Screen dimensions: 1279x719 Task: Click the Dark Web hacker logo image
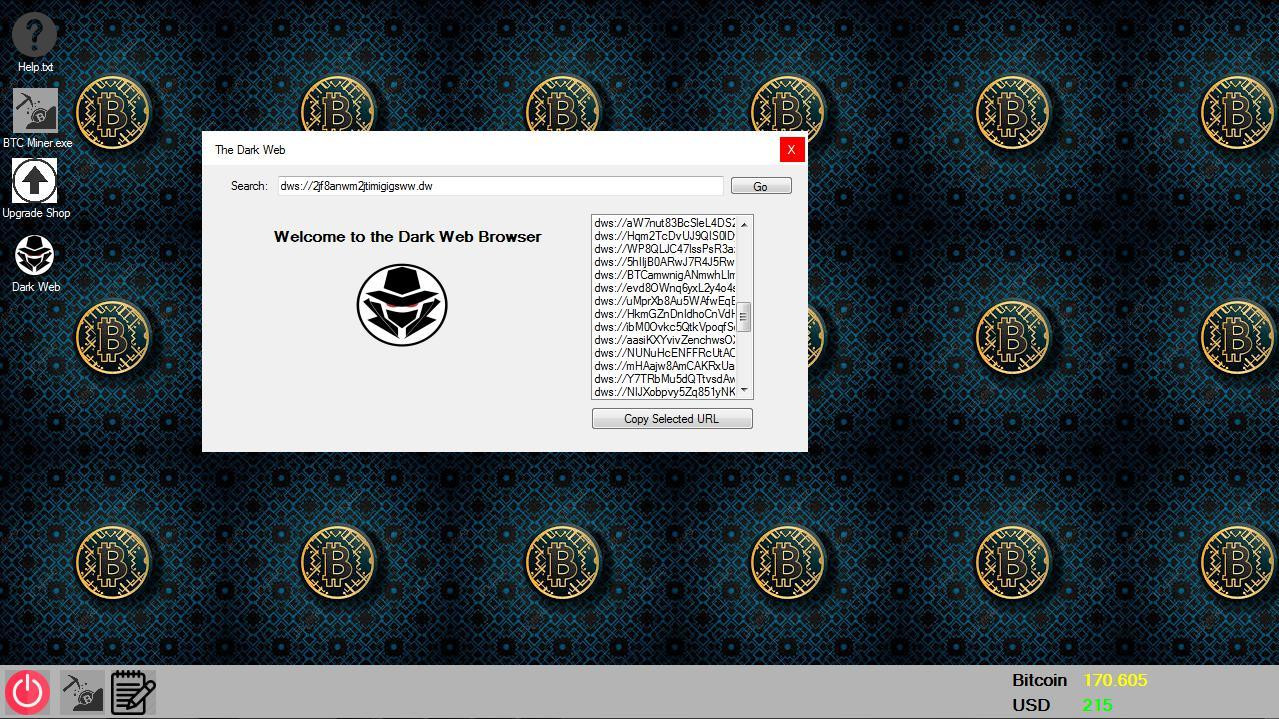tap(402, 305)
